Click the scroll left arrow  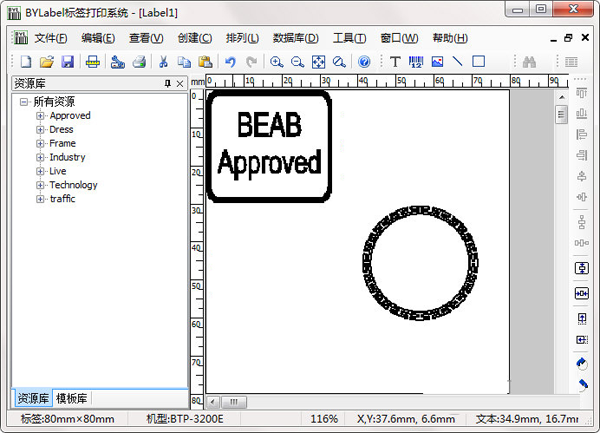213,402
